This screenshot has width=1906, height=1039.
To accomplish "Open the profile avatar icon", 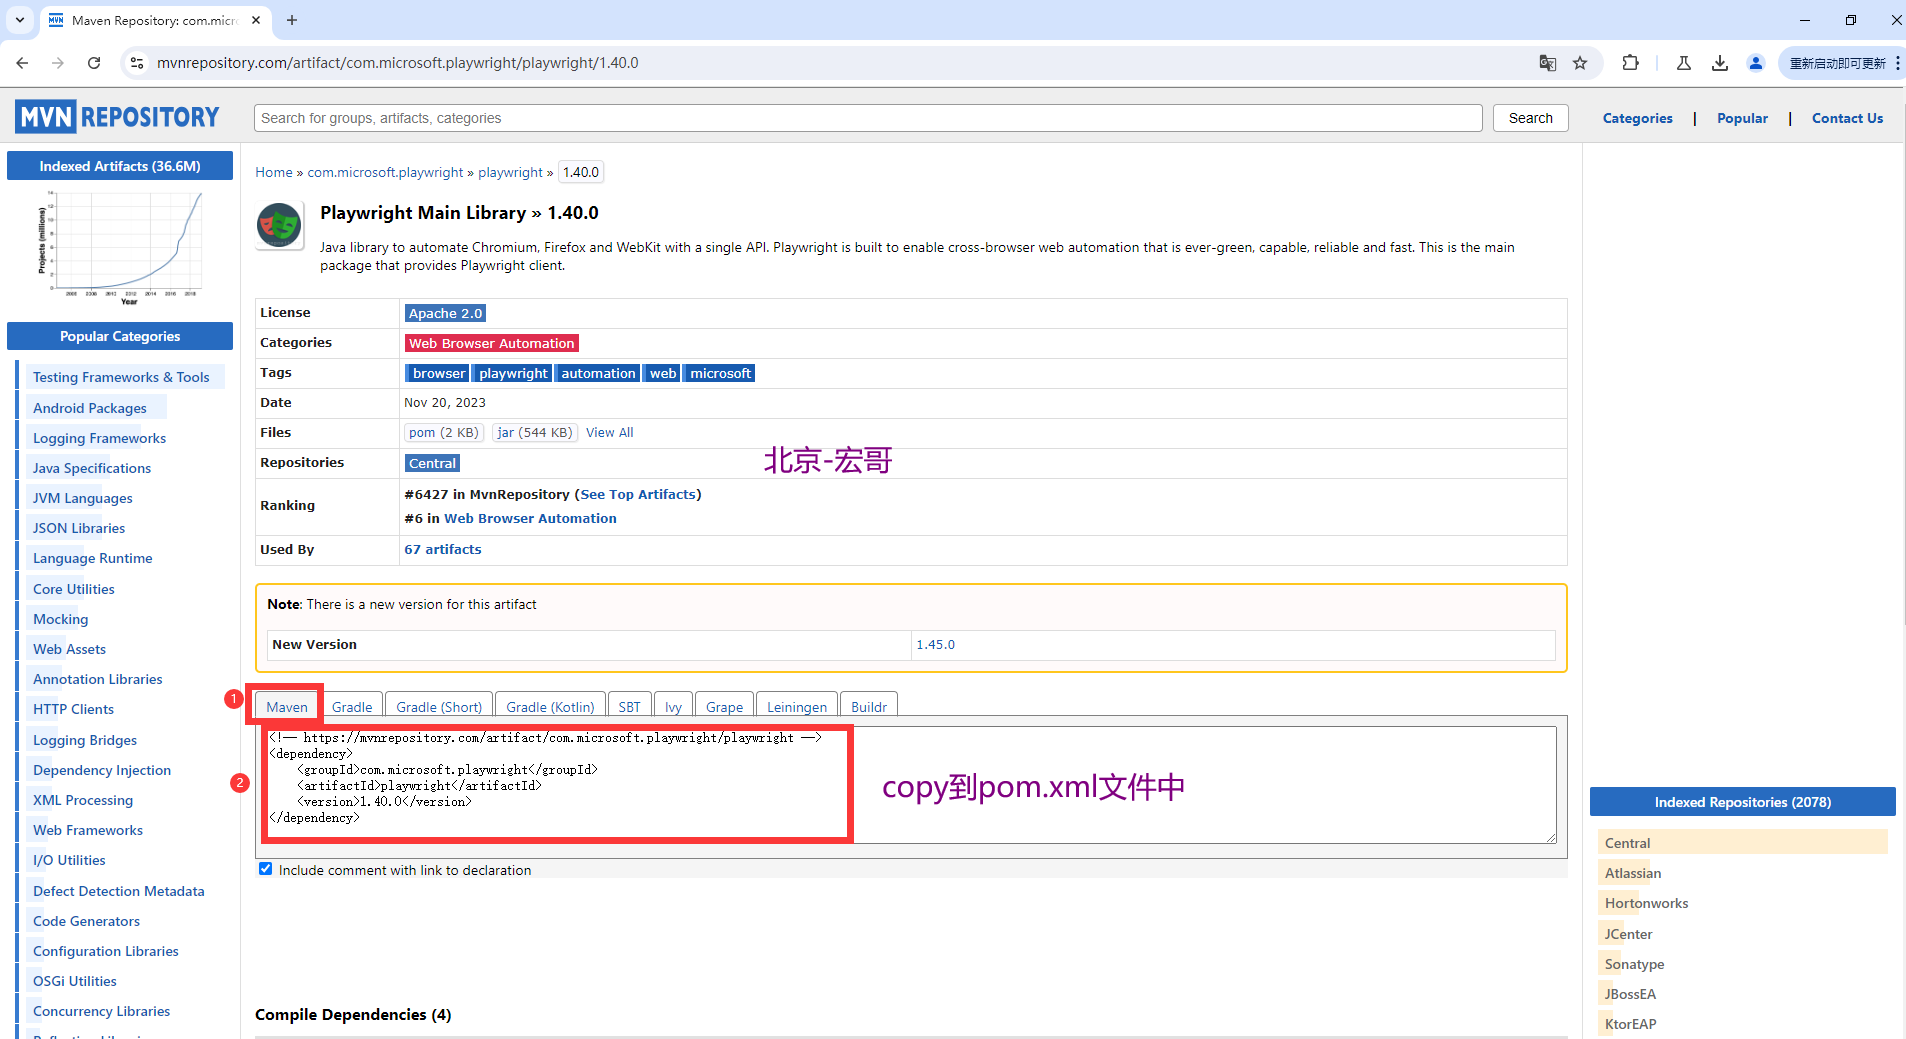I will click(x=1756, y=63).
